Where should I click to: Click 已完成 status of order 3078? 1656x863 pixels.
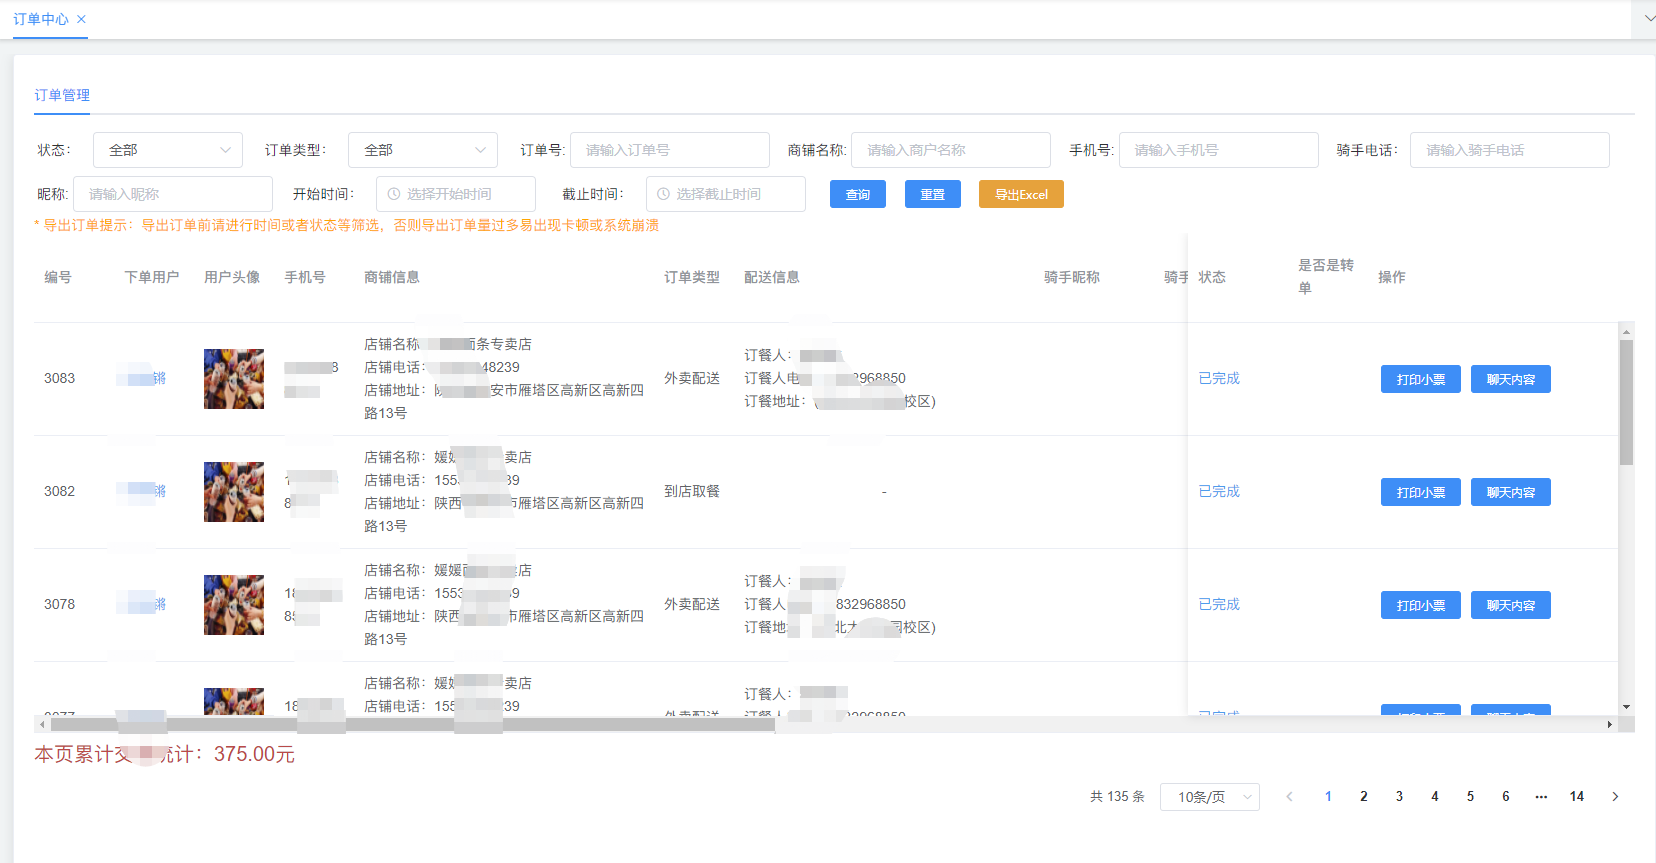click(x=1219, y=604)
